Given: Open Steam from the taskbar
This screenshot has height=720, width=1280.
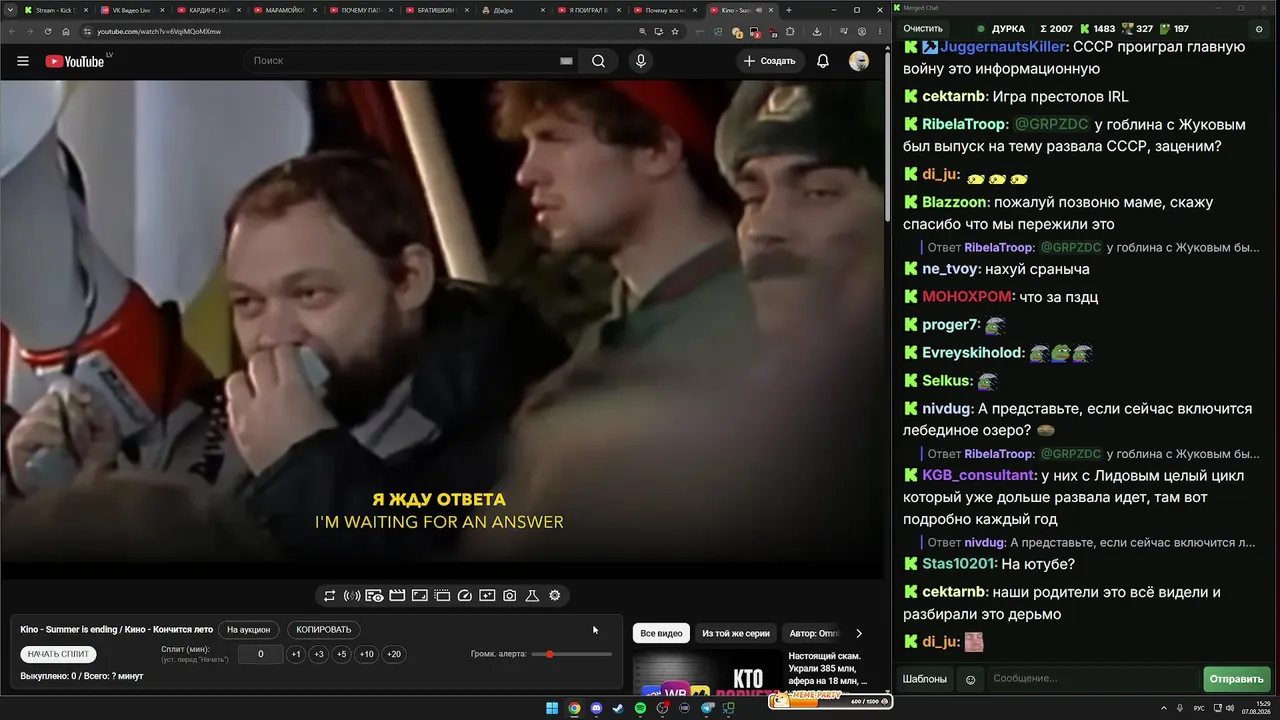Looking at the screenshot, I should pyautogui.click(x=618, y=708).
